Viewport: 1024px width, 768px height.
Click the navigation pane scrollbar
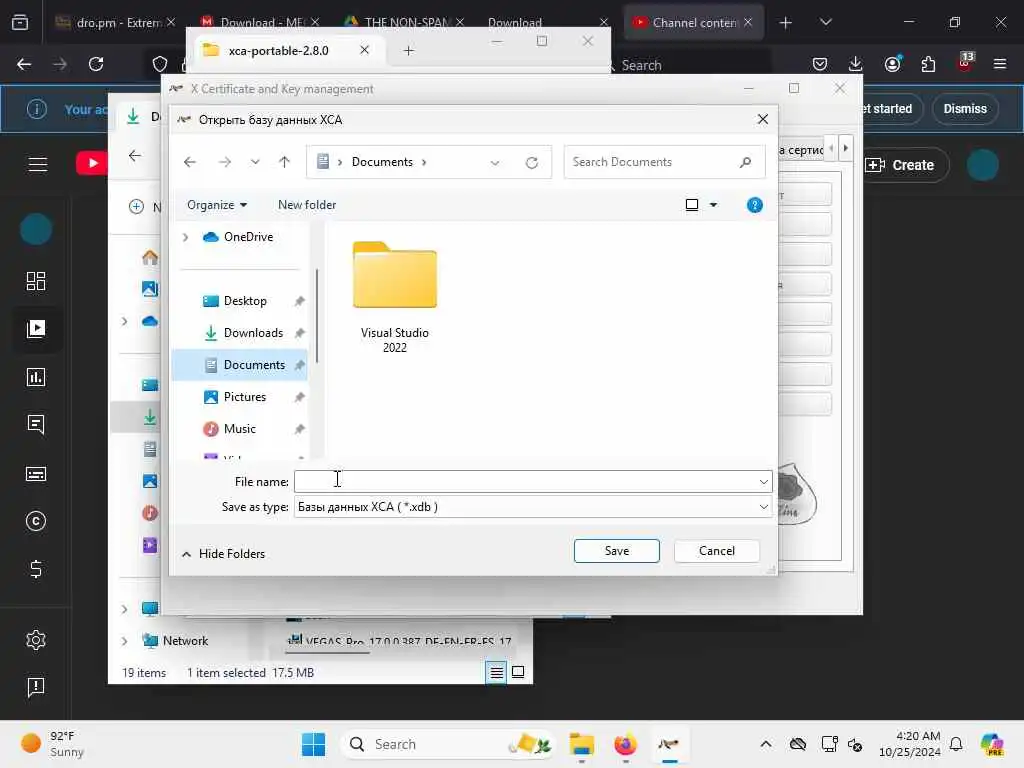317,317
